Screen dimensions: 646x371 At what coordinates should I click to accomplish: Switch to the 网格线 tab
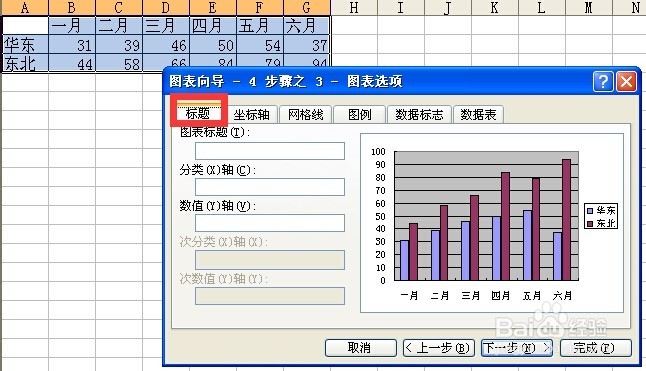click(305, 114)
